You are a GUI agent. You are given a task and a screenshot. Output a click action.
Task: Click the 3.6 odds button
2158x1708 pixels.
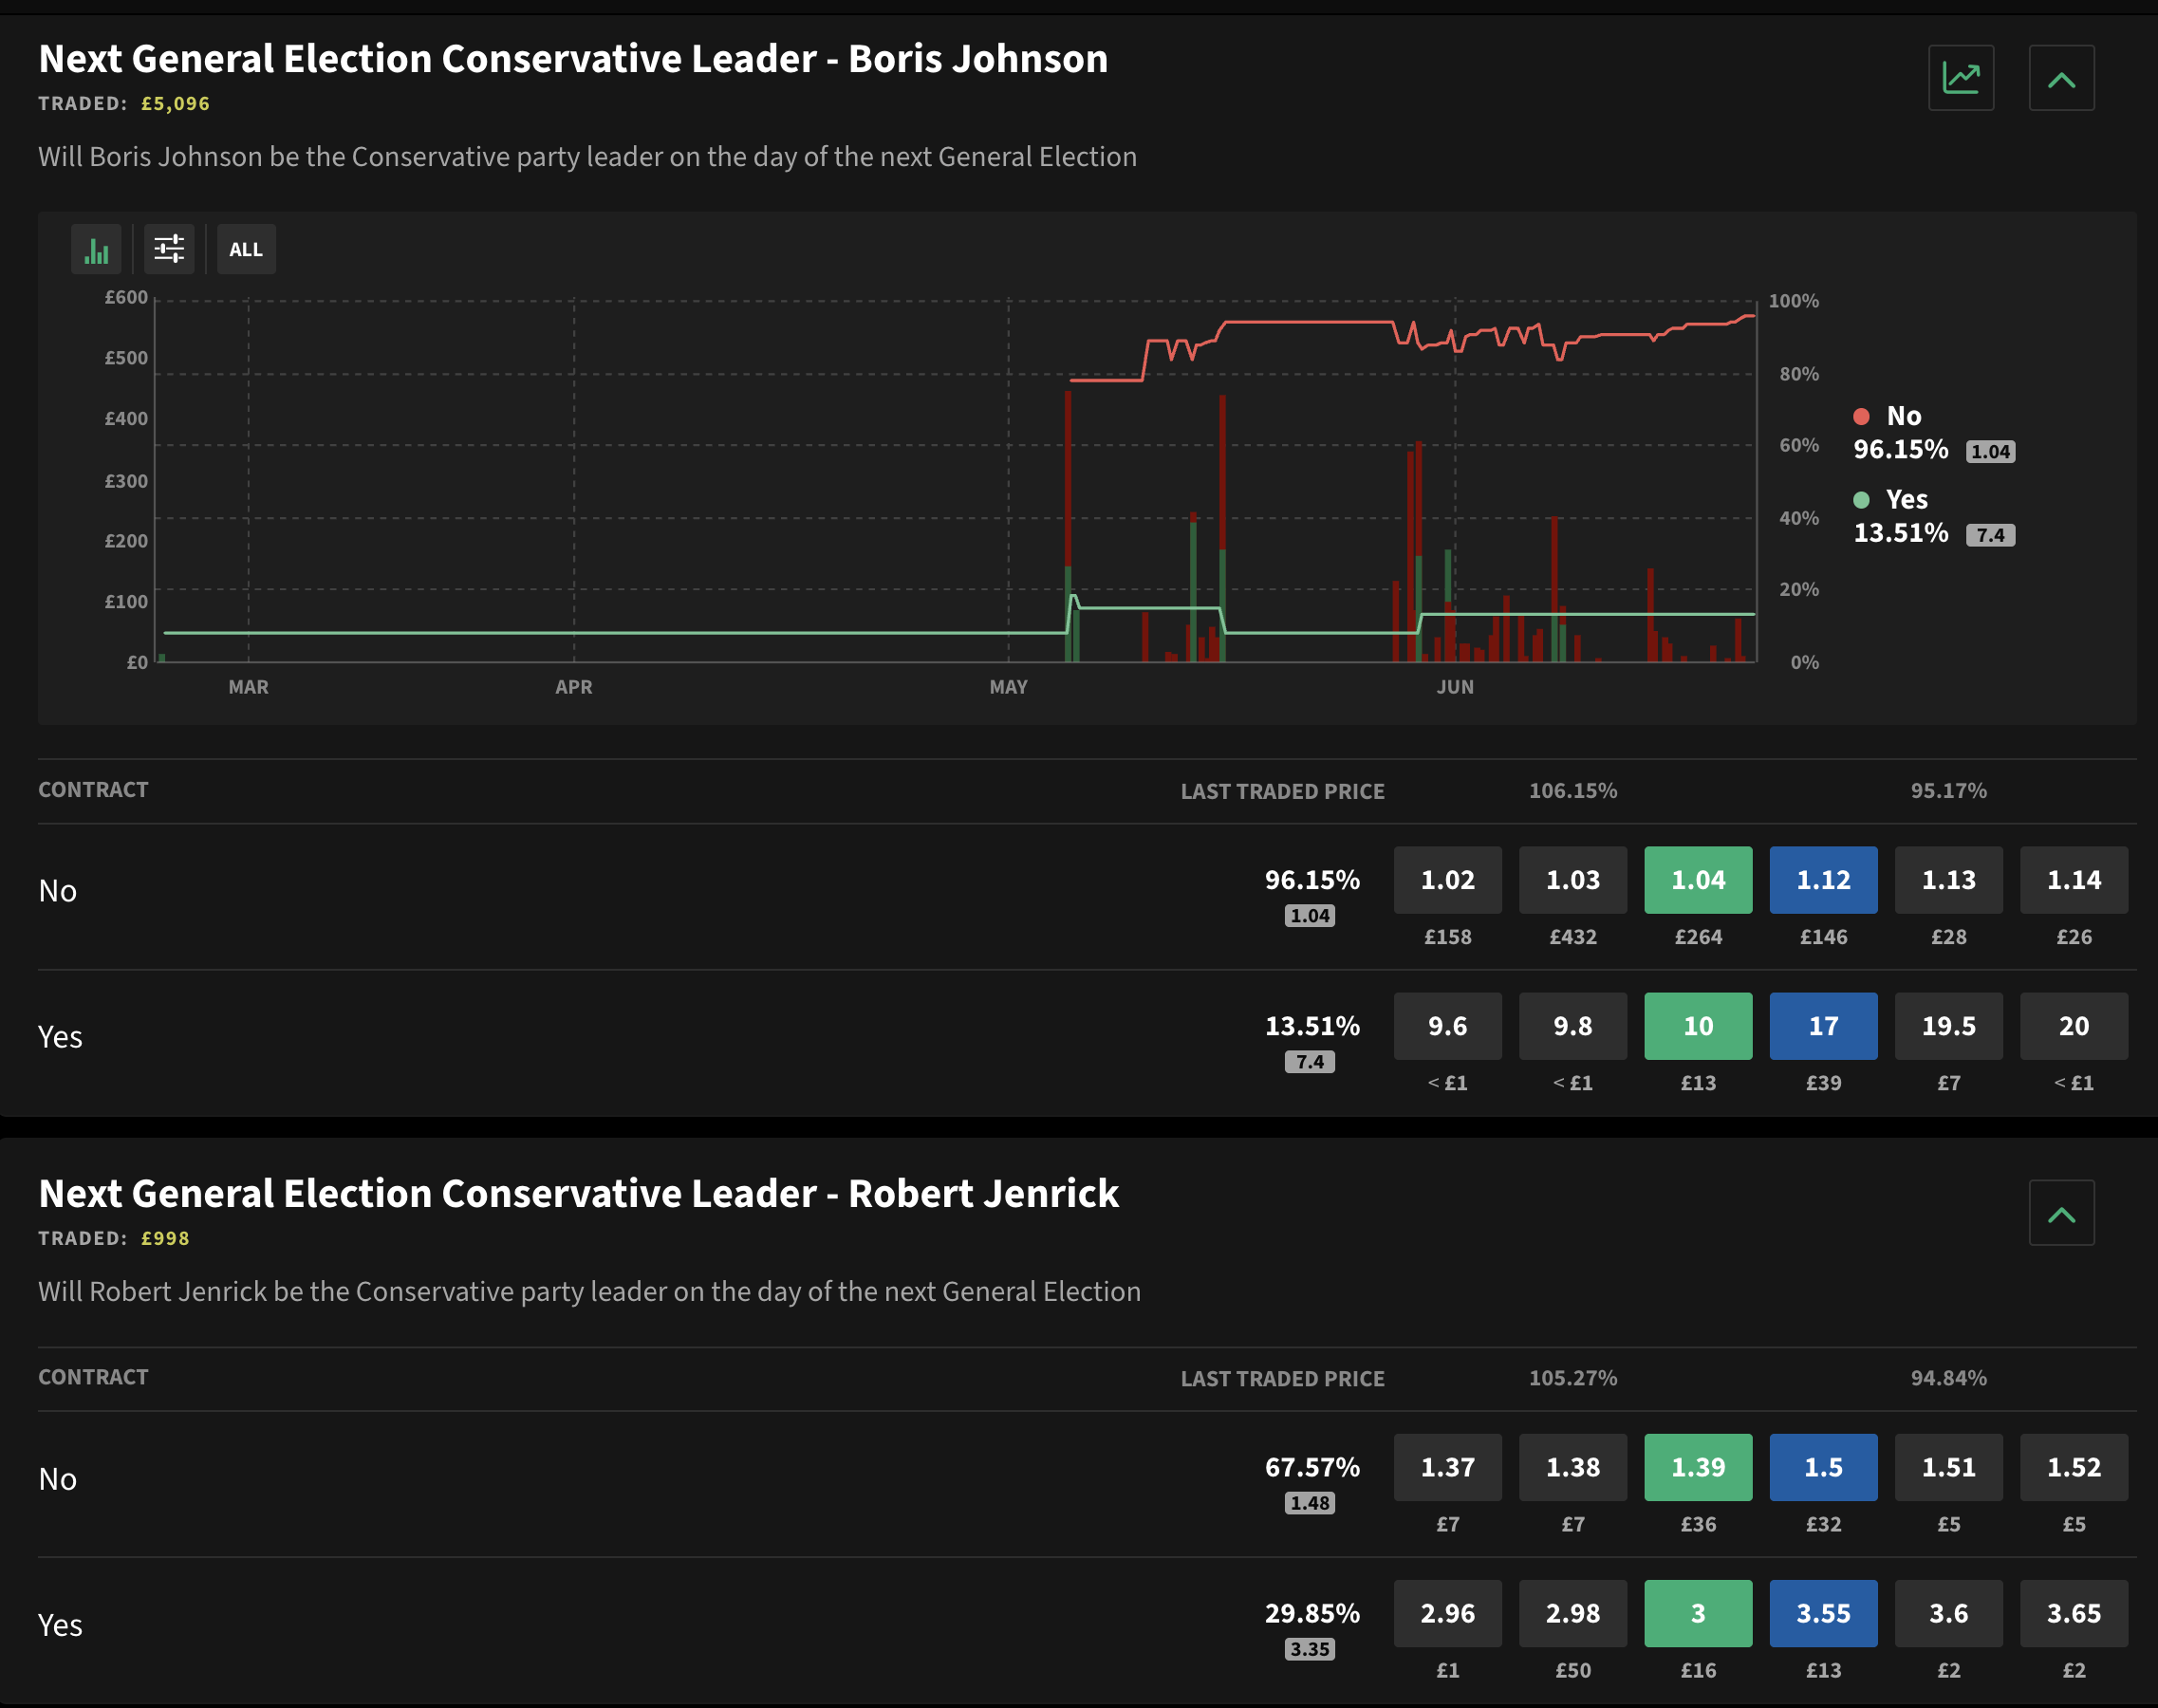click(1949, 1613)
